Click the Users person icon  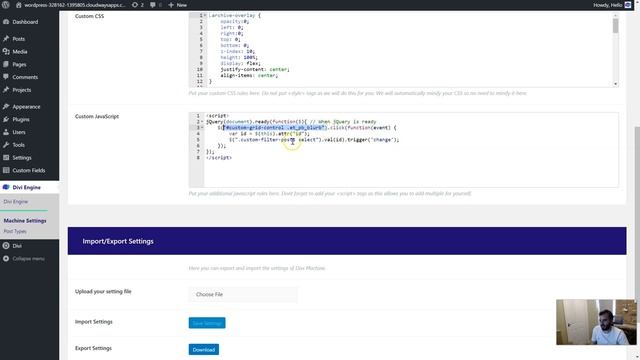click(x=6, y=132)
